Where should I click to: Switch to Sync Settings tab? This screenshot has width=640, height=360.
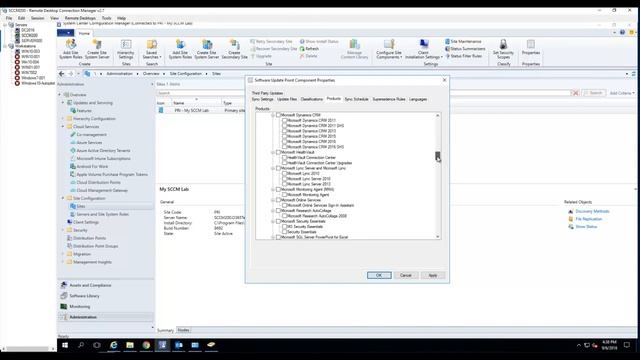[x=262, y=99]
